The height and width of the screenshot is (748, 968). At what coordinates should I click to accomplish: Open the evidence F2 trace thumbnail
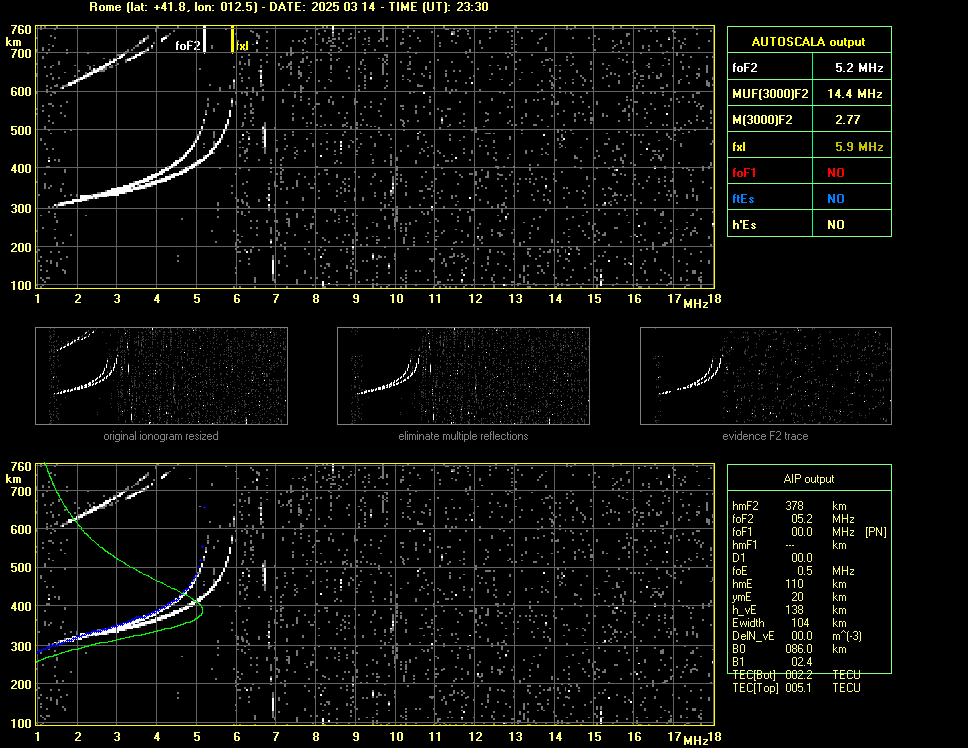pos(766,376)
